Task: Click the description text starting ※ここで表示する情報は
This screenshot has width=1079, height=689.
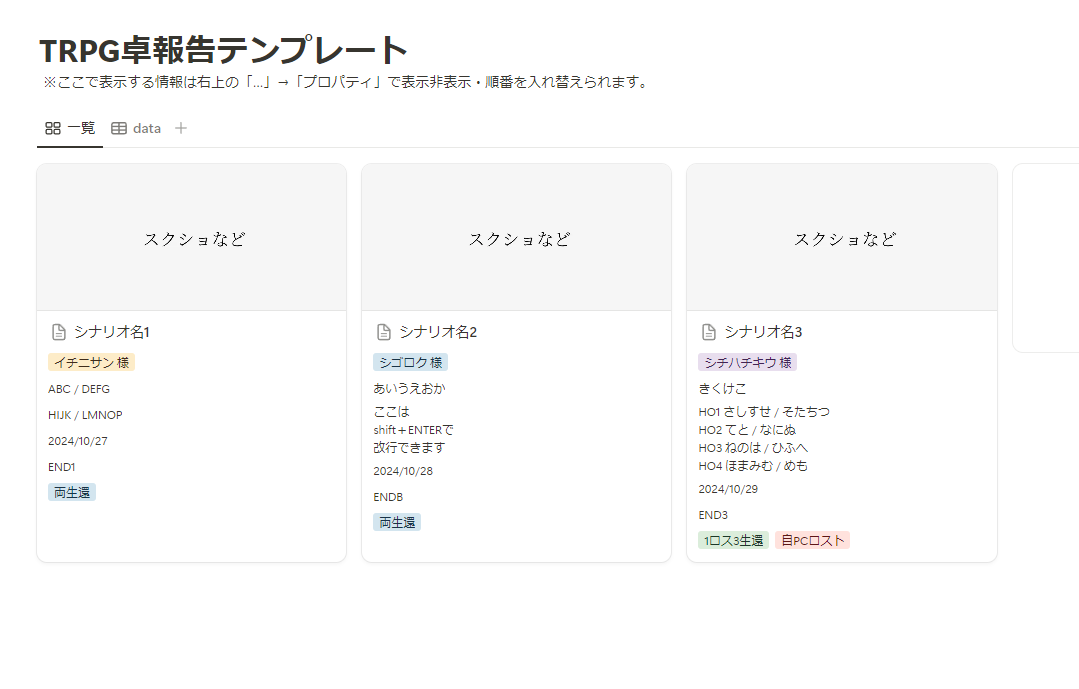Action: (346, 82)
